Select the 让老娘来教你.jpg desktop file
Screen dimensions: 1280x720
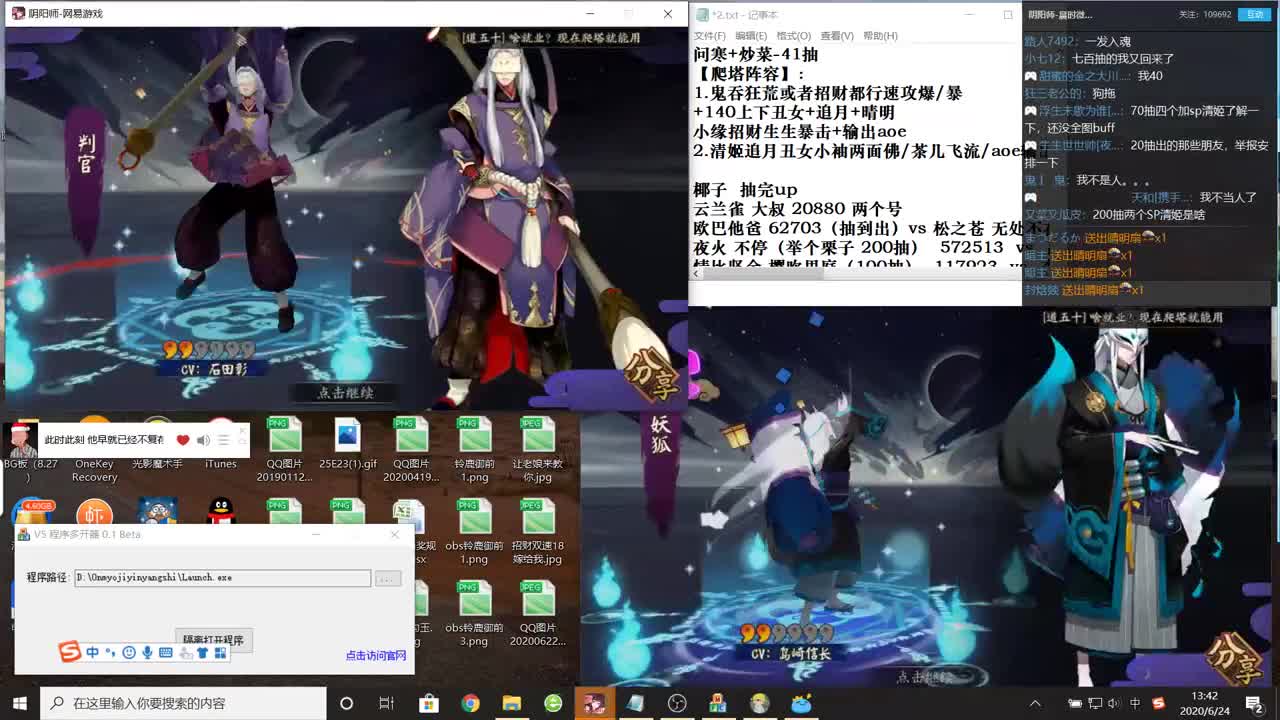538,450
